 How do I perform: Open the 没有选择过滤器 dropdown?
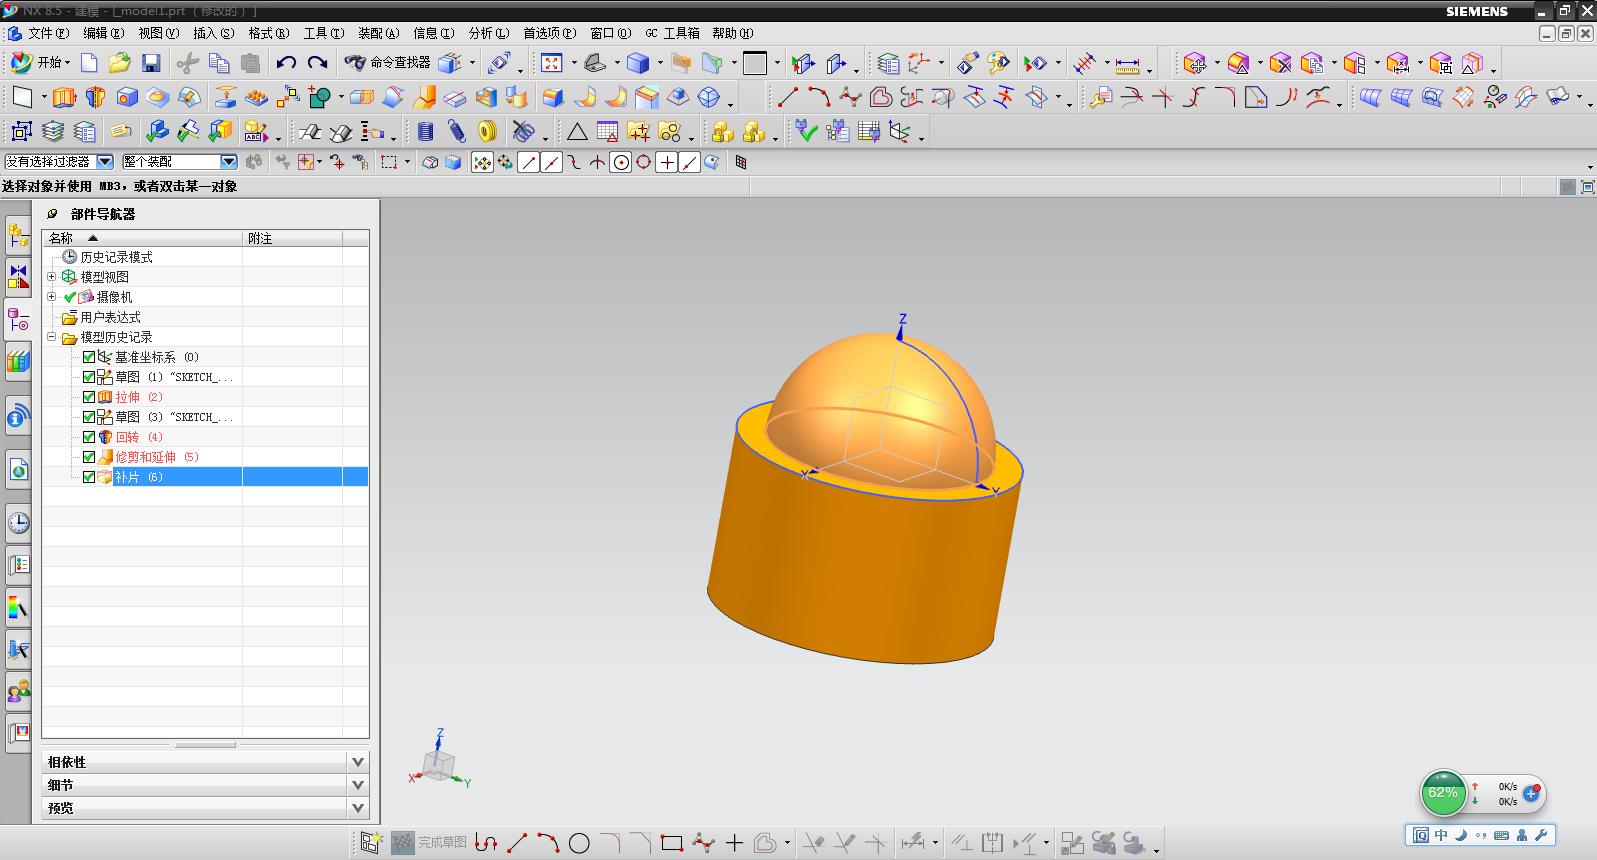[x=105, y=162]
